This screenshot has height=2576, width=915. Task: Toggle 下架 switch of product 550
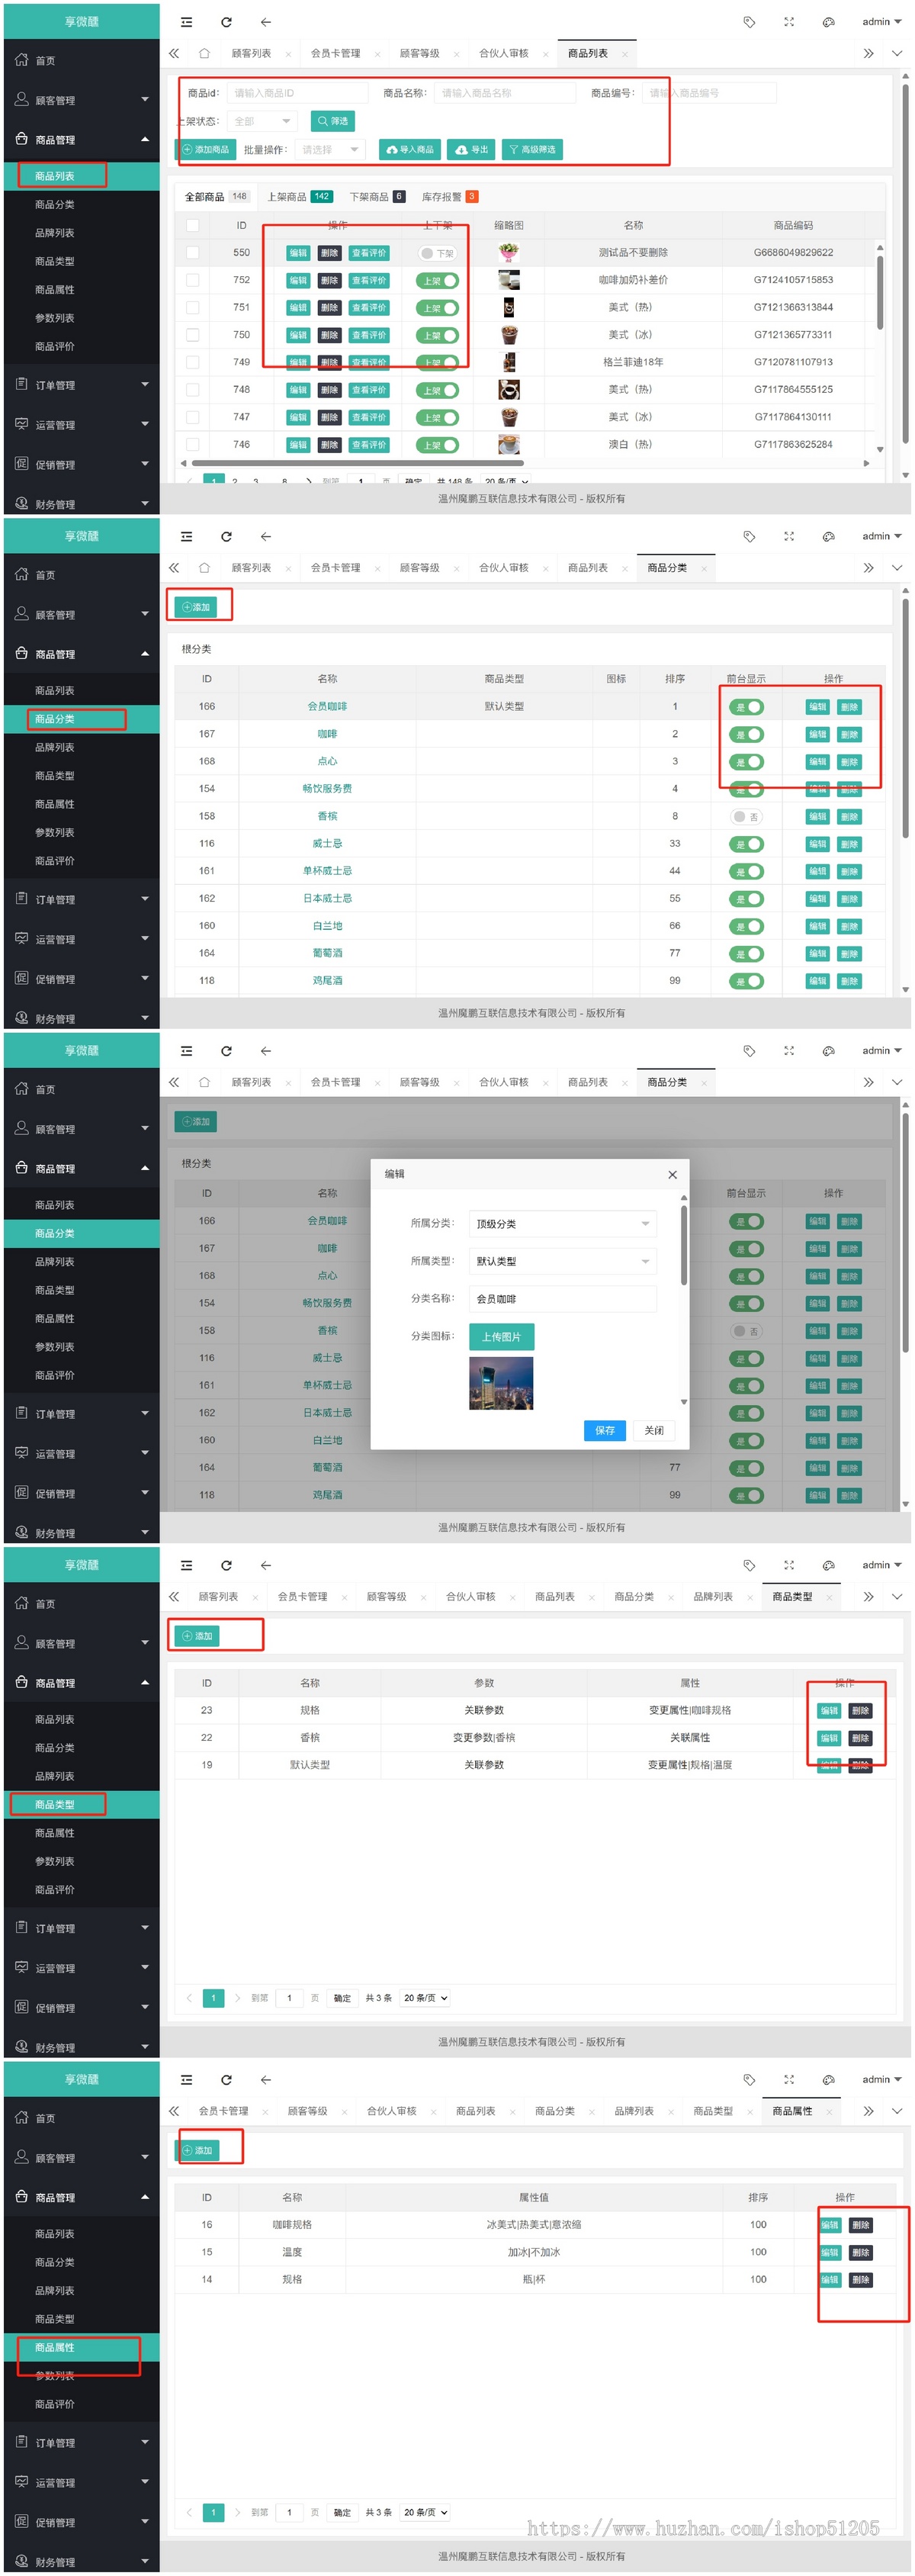[x=438, y=253]
